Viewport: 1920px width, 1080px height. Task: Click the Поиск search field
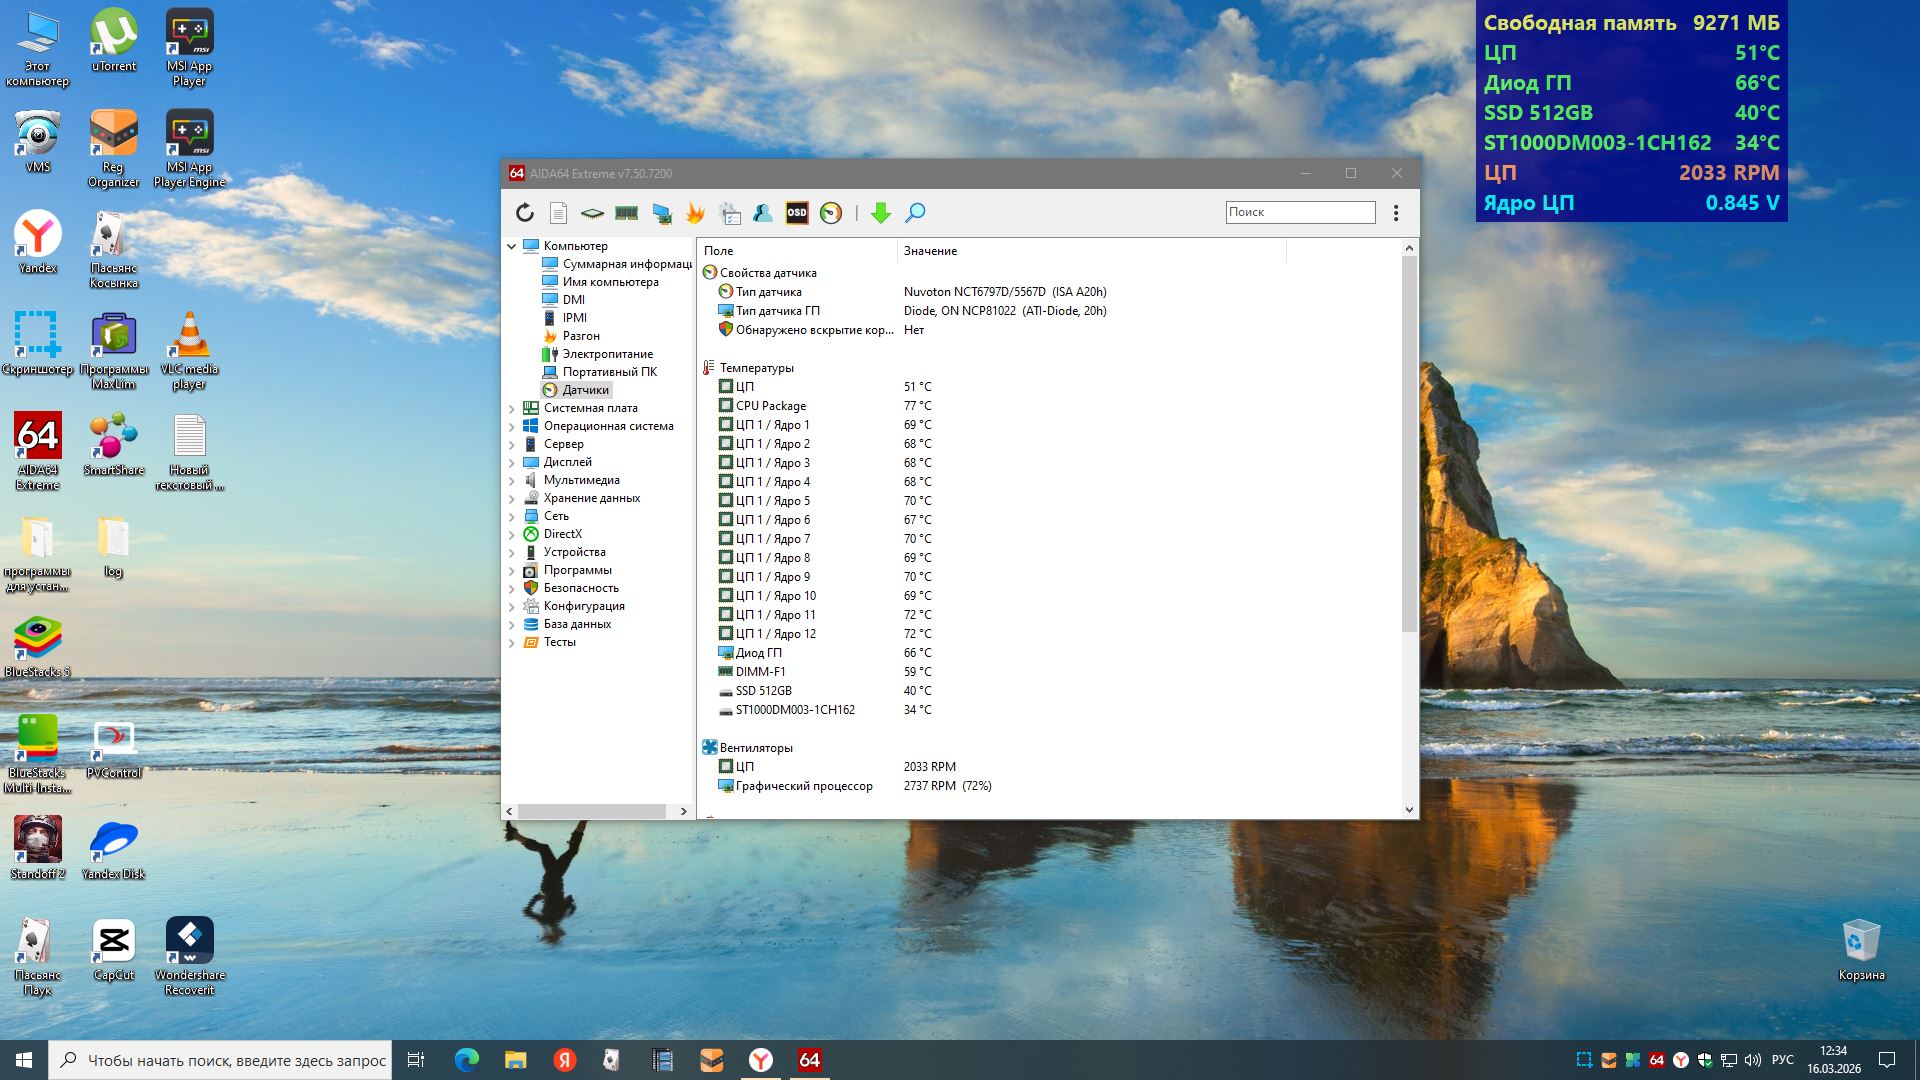(1300, 212)
